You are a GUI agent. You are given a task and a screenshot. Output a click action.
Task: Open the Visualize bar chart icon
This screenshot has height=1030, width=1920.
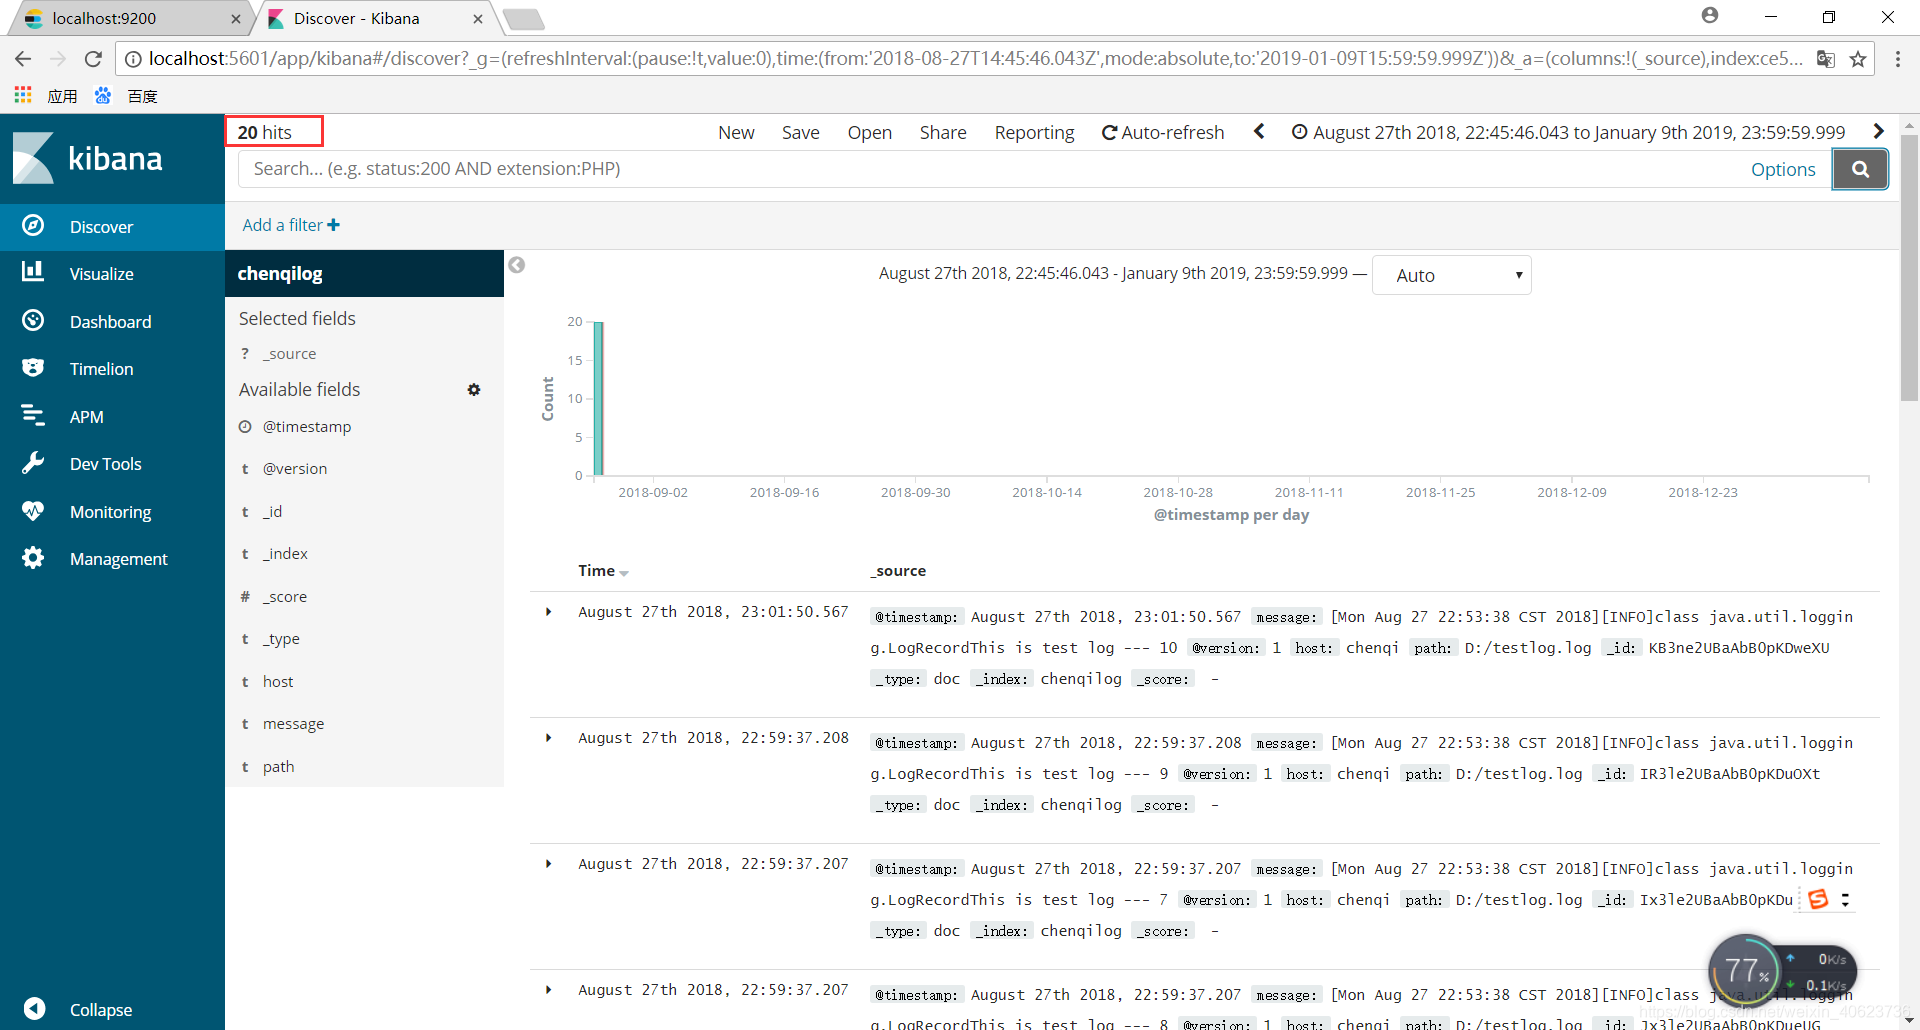[x=33, y=272]
